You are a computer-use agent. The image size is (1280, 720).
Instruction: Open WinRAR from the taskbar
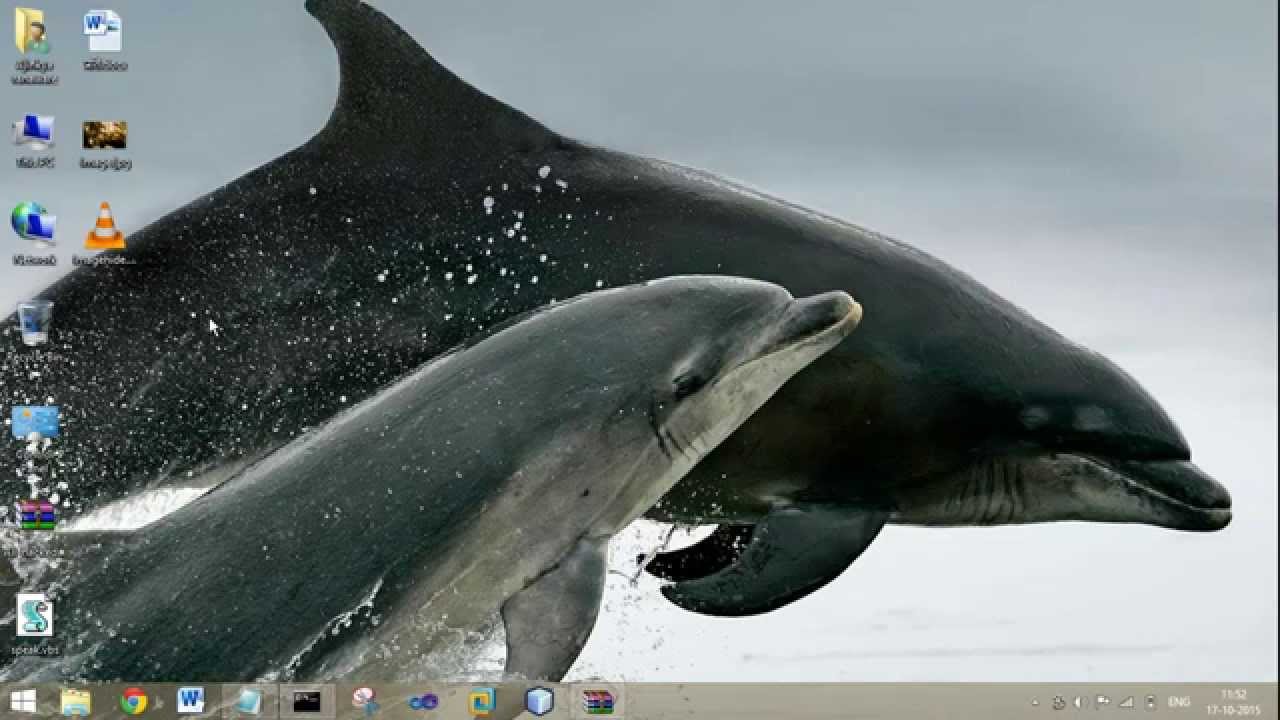(x=597, y=701)
